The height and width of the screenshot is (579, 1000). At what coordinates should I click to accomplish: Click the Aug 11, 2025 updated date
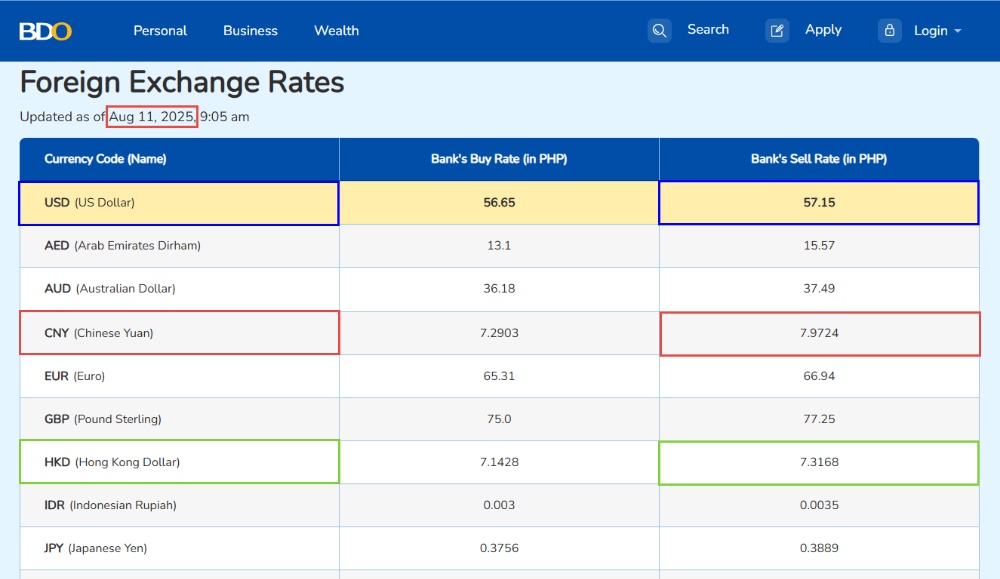click(x=152, y=117)
